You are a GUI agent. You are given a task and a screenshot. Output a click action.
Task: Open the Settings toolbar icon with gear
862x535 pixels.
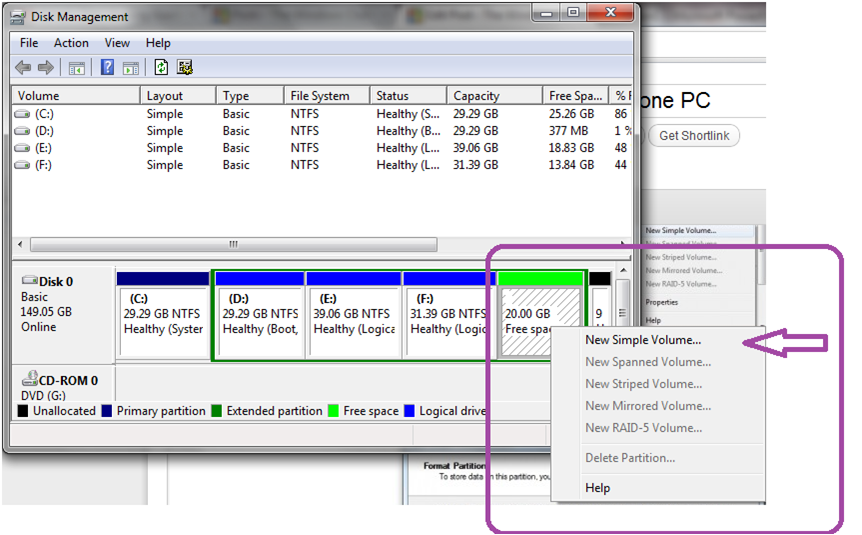coord(185,68)
